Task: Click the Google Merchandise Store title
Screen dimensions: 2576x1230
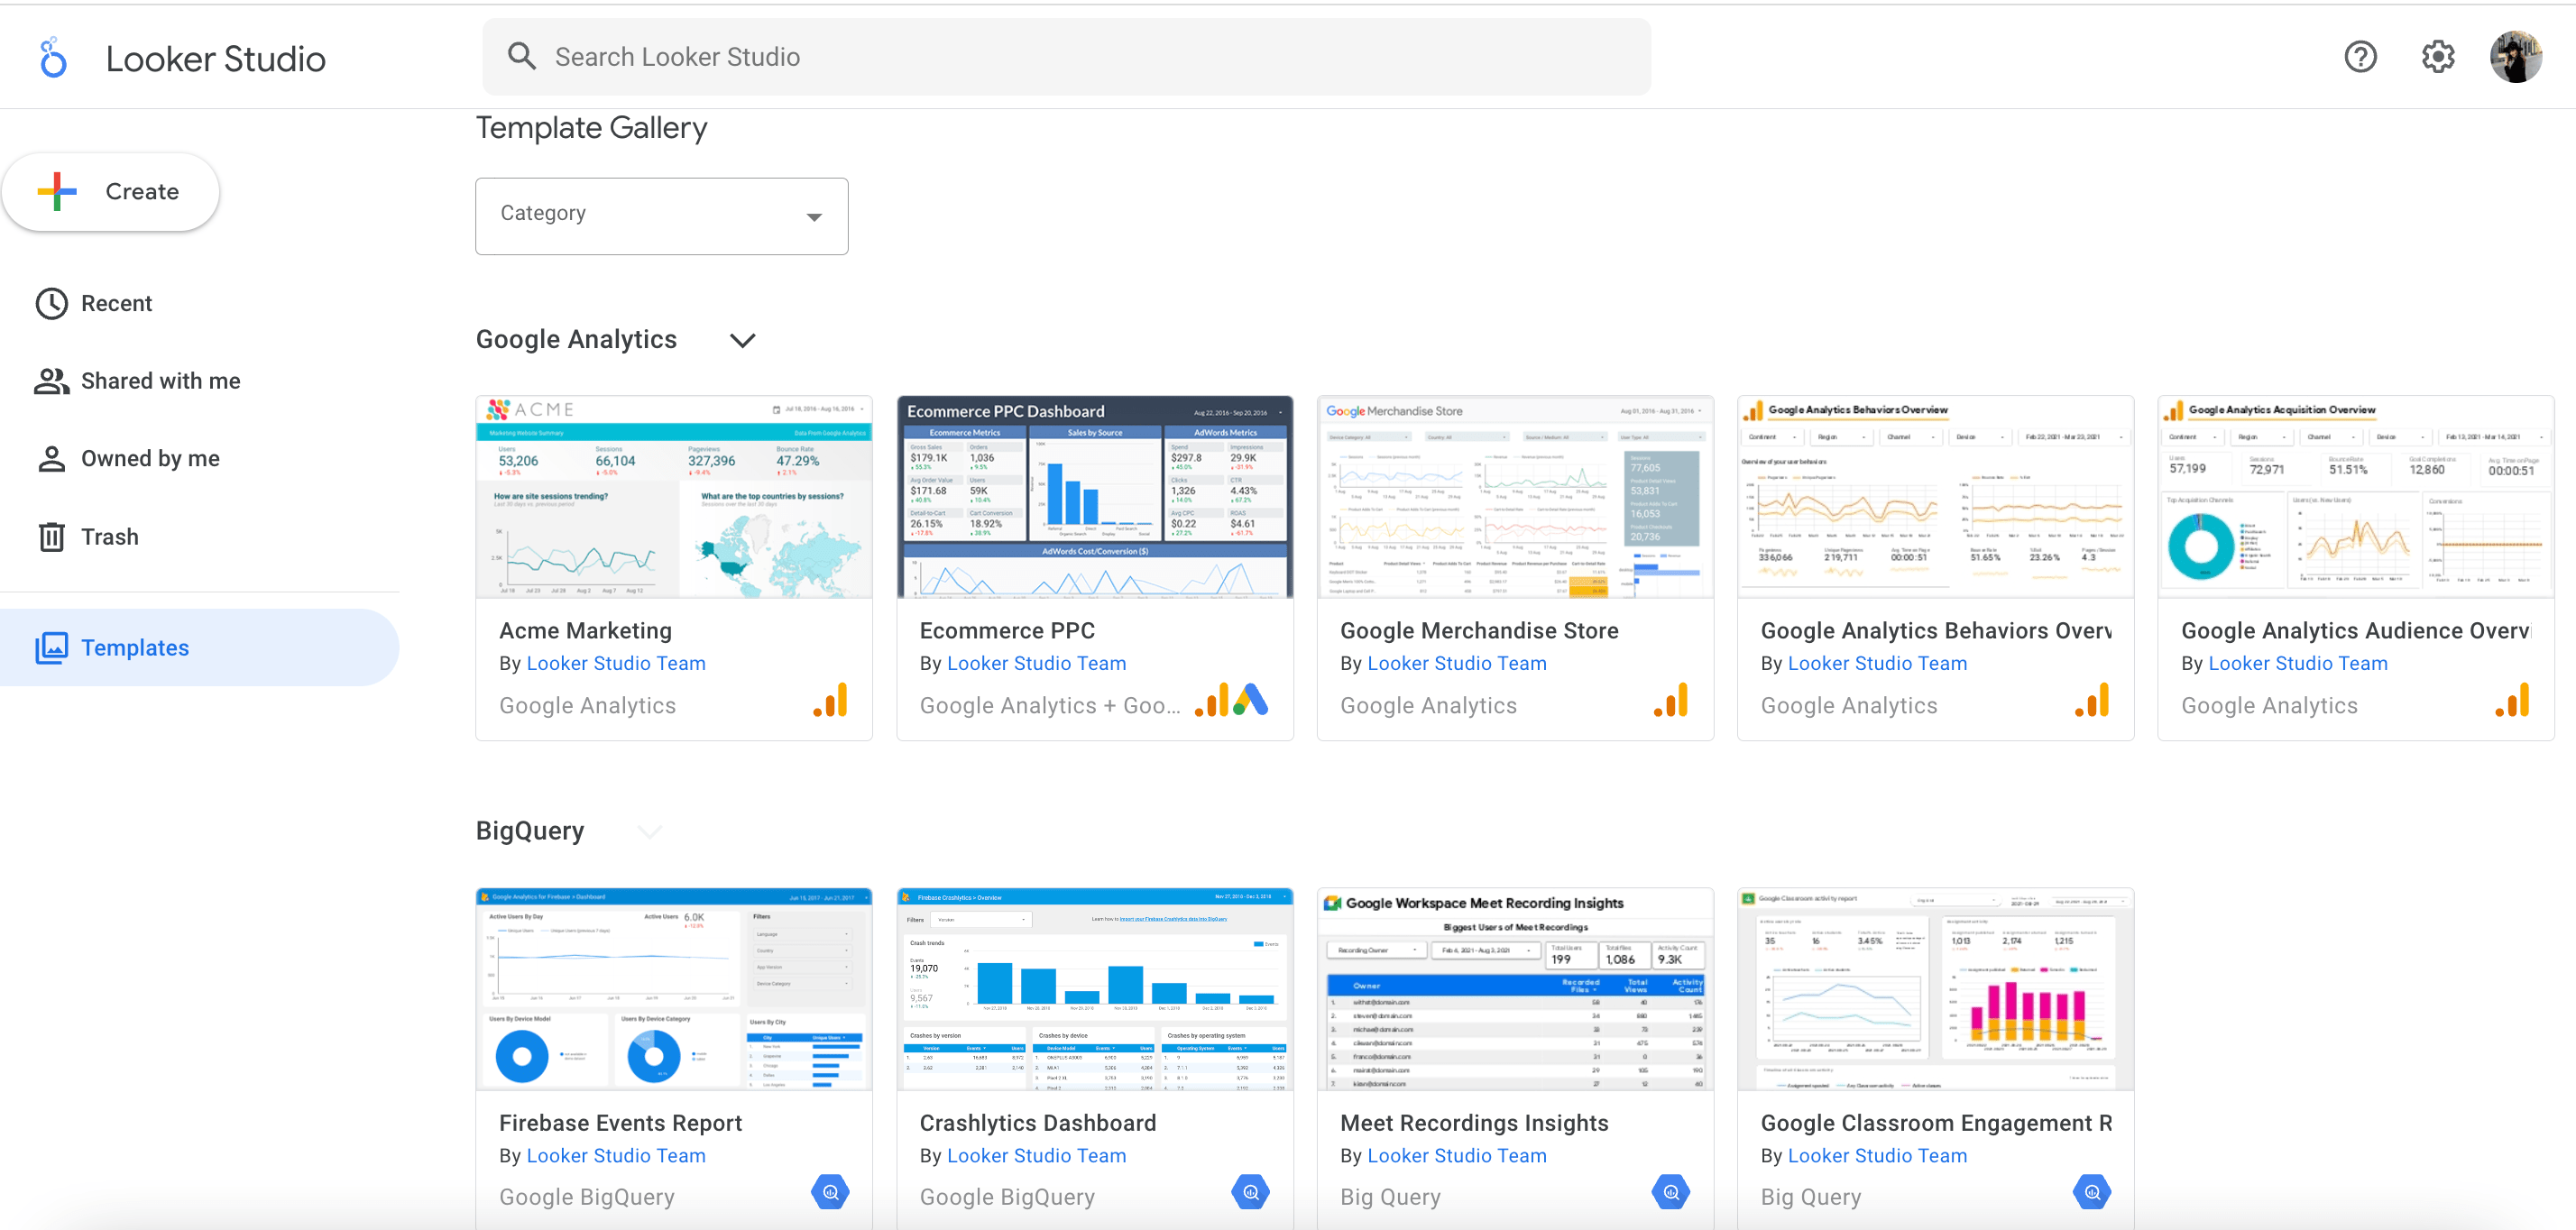Action: pos(1479,630)
